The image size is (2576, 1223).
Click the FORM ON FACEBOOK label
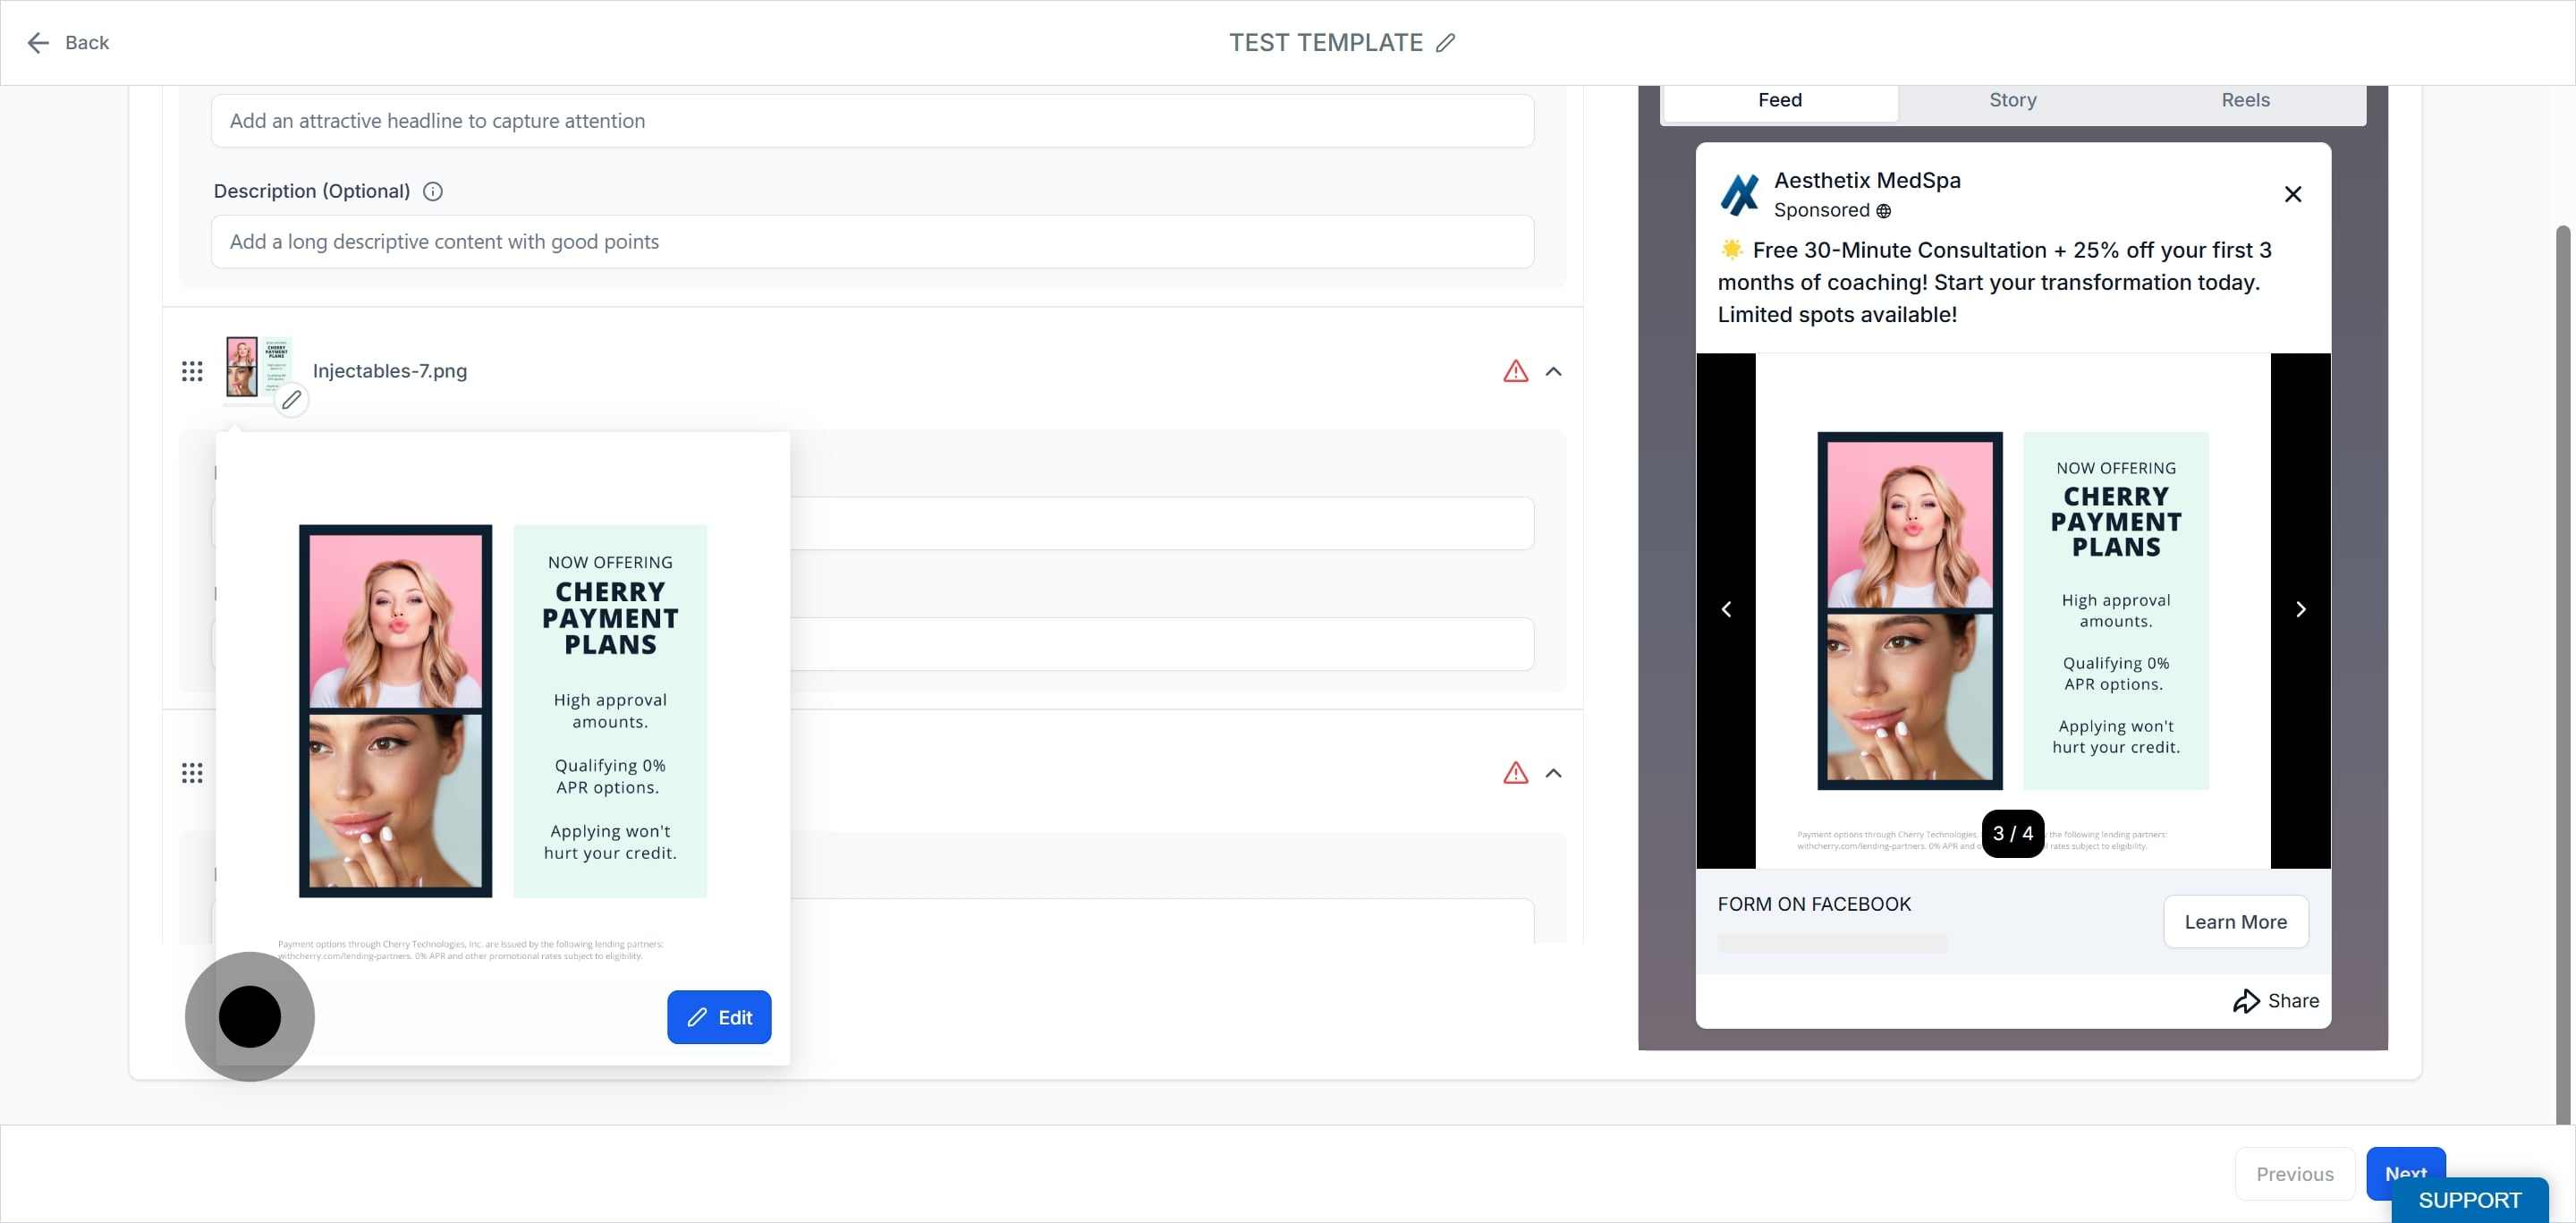click(1814, 904)
